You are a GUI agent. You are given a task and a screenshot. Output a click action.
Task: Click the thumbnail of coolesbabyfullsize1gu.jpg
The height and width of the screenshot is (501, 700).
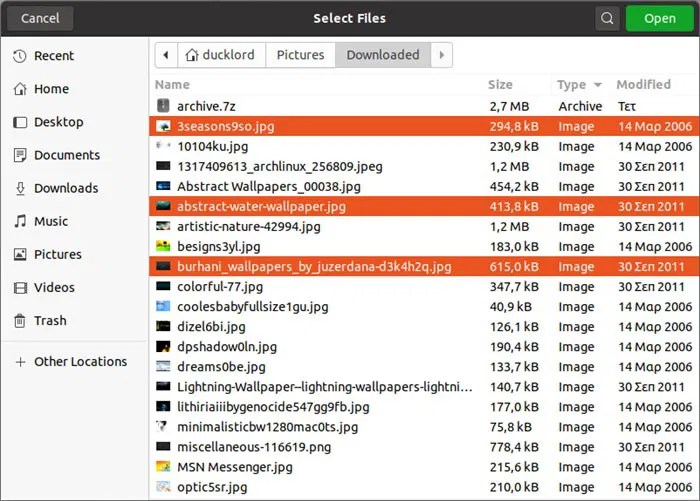pos(163,306)
